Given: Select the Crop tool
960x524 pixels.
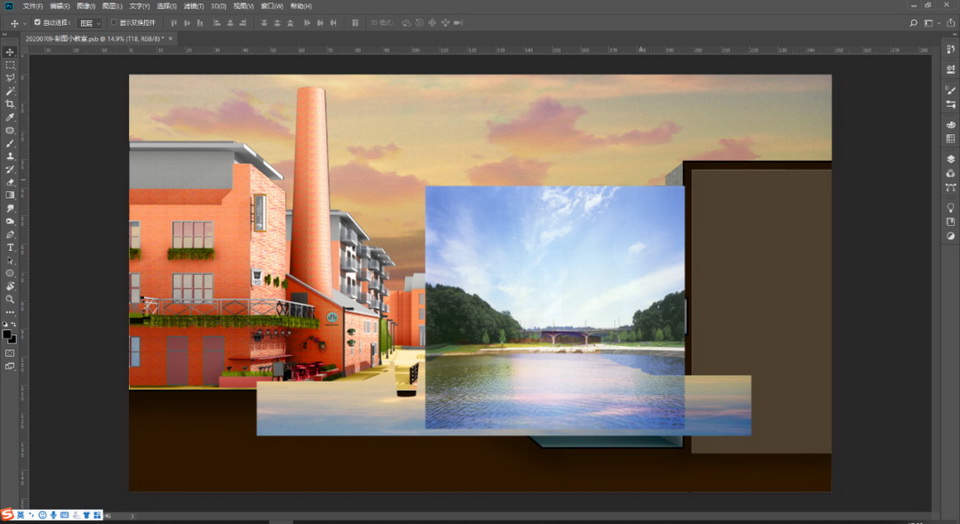Looking at the screenshot, I should pos(10,104).
